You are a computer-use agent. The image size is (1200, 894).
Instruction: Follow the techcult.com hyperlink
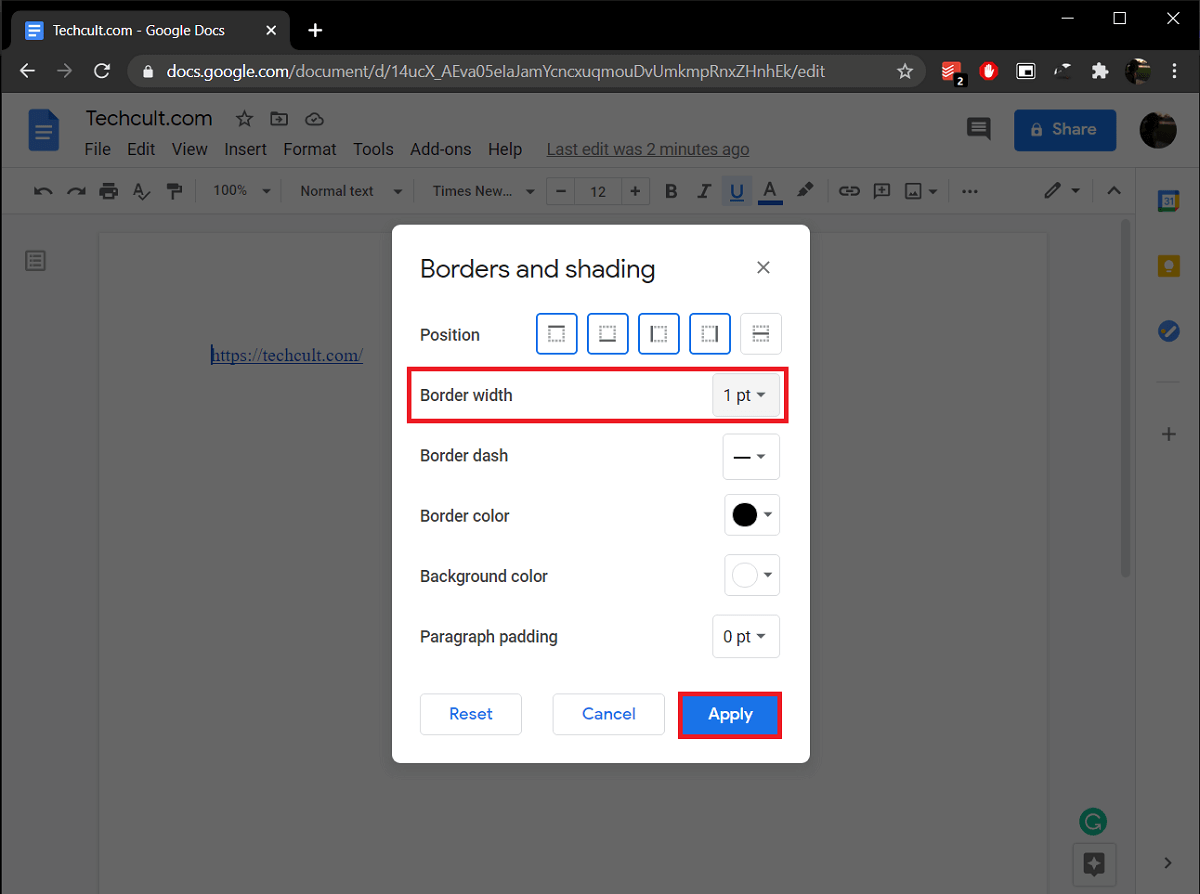[287, 355]
